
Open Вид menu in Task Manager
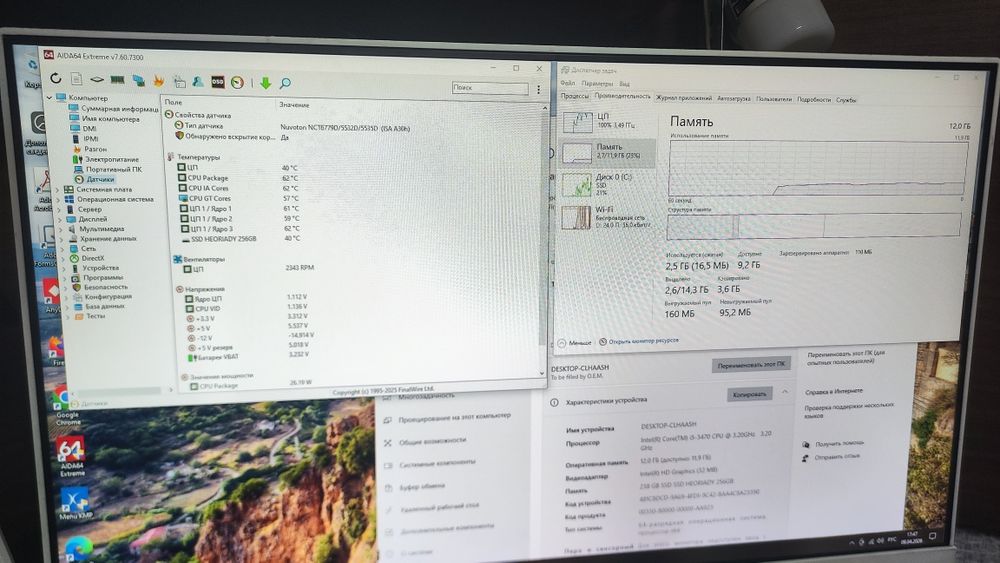(624, 84)
